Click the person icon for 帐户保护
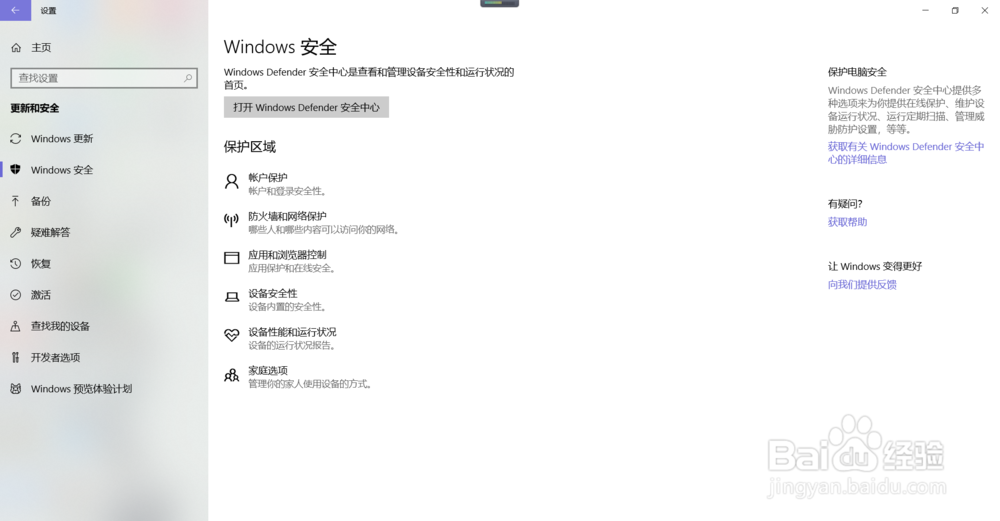 (x=232, y=182)
